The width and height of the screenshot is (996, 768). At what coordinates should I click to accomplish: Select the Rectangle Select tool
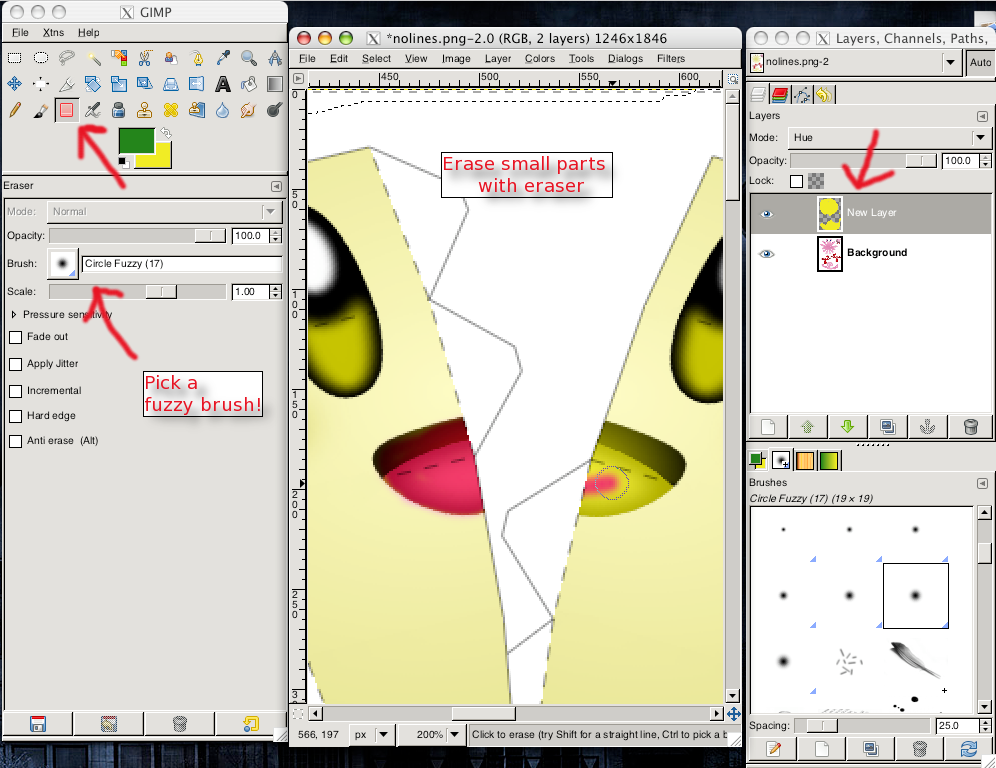pos(15,58)
